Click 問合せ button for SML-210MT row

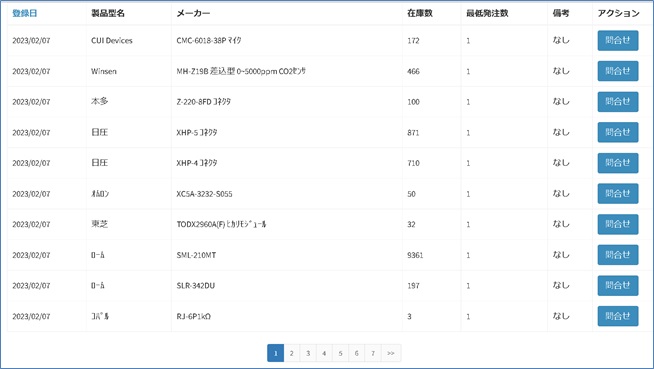pos(618,255)
